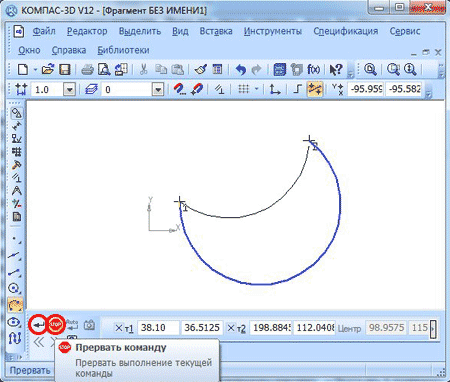This screenshot has height=382, width=450.
Task: Open a file using the folder icon
Action: click(48, 70)
